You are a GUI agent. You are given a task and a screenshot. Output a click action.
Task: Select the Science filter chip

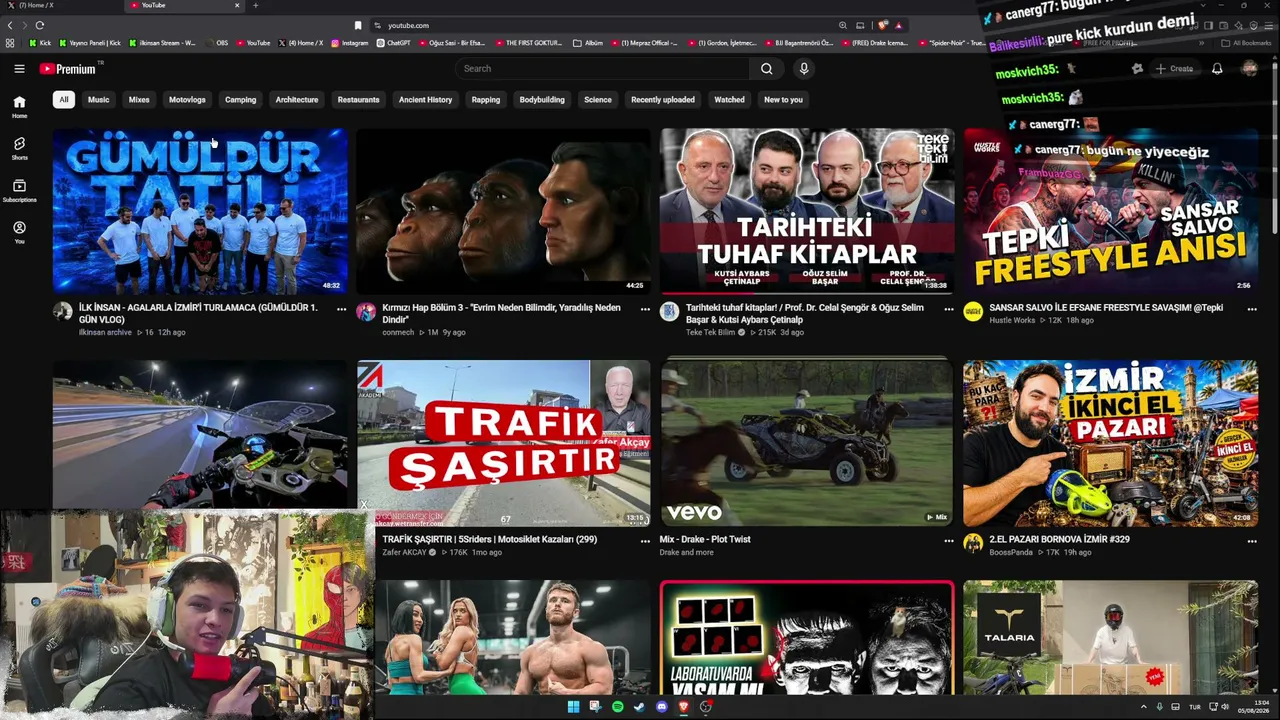[598, 100]
